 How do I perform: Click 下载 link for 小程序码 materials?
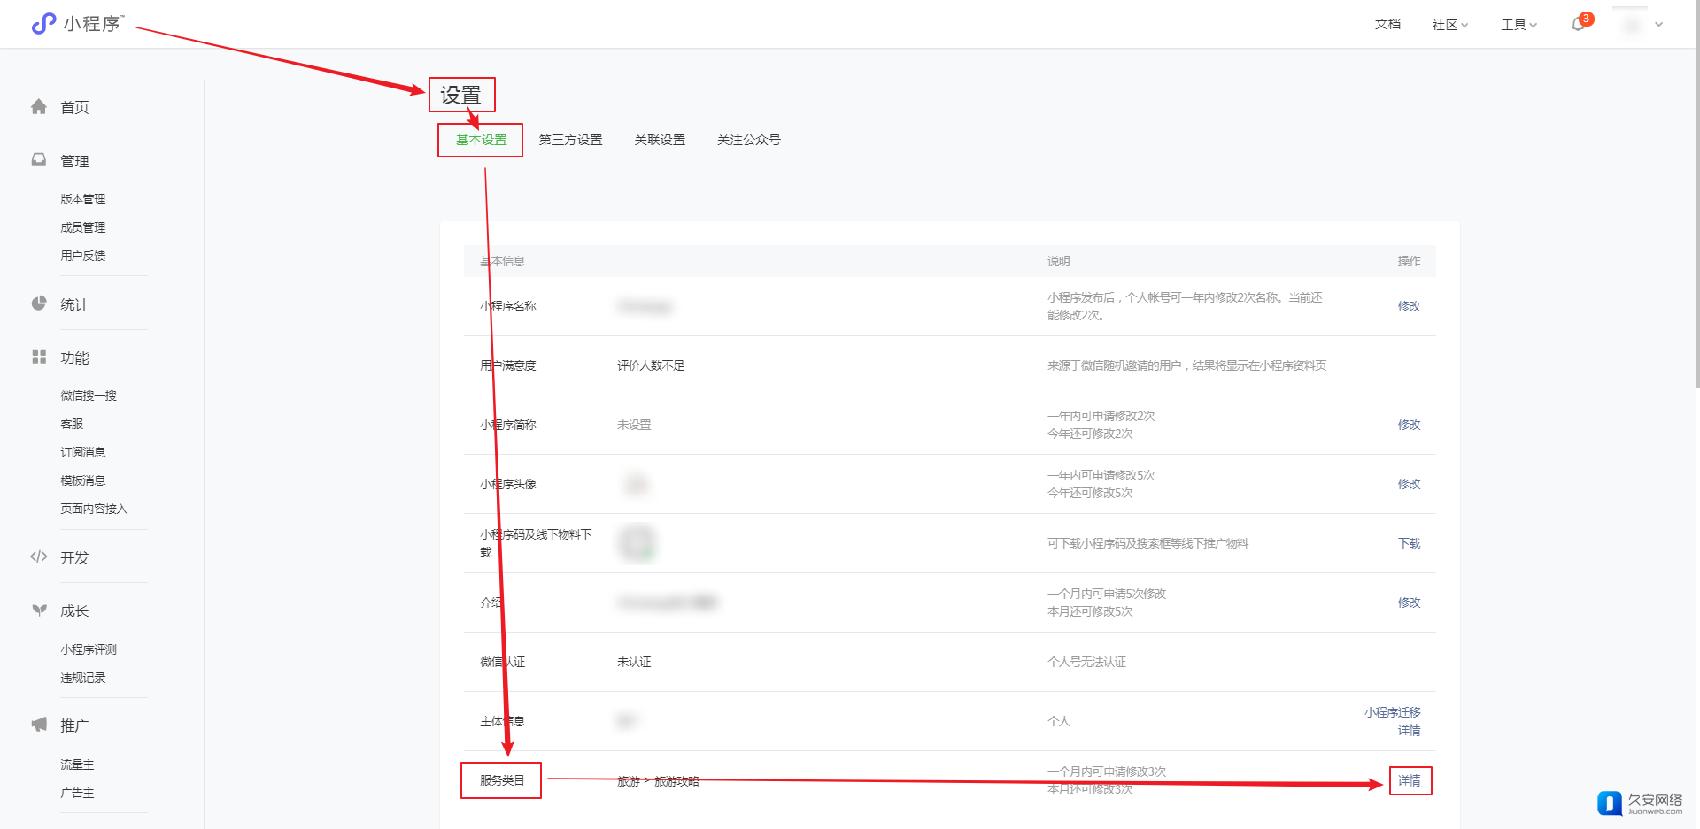(1409, 544)
